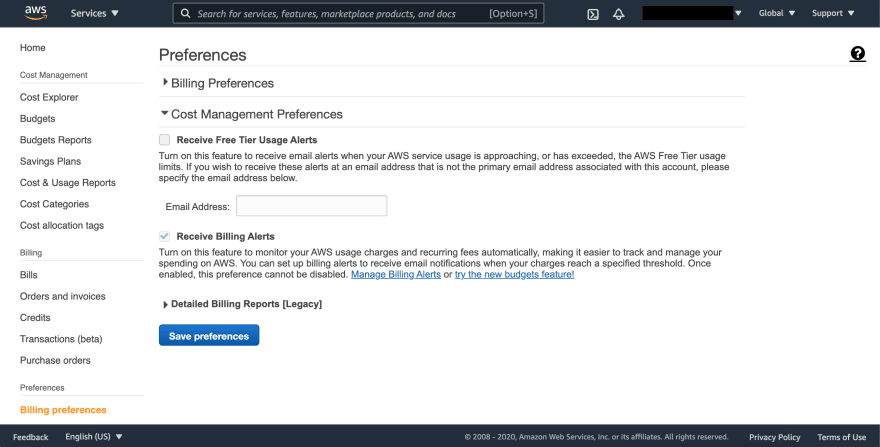Open the Privacy Policy link
Screen dimensions: 880x447
point(774,437)
